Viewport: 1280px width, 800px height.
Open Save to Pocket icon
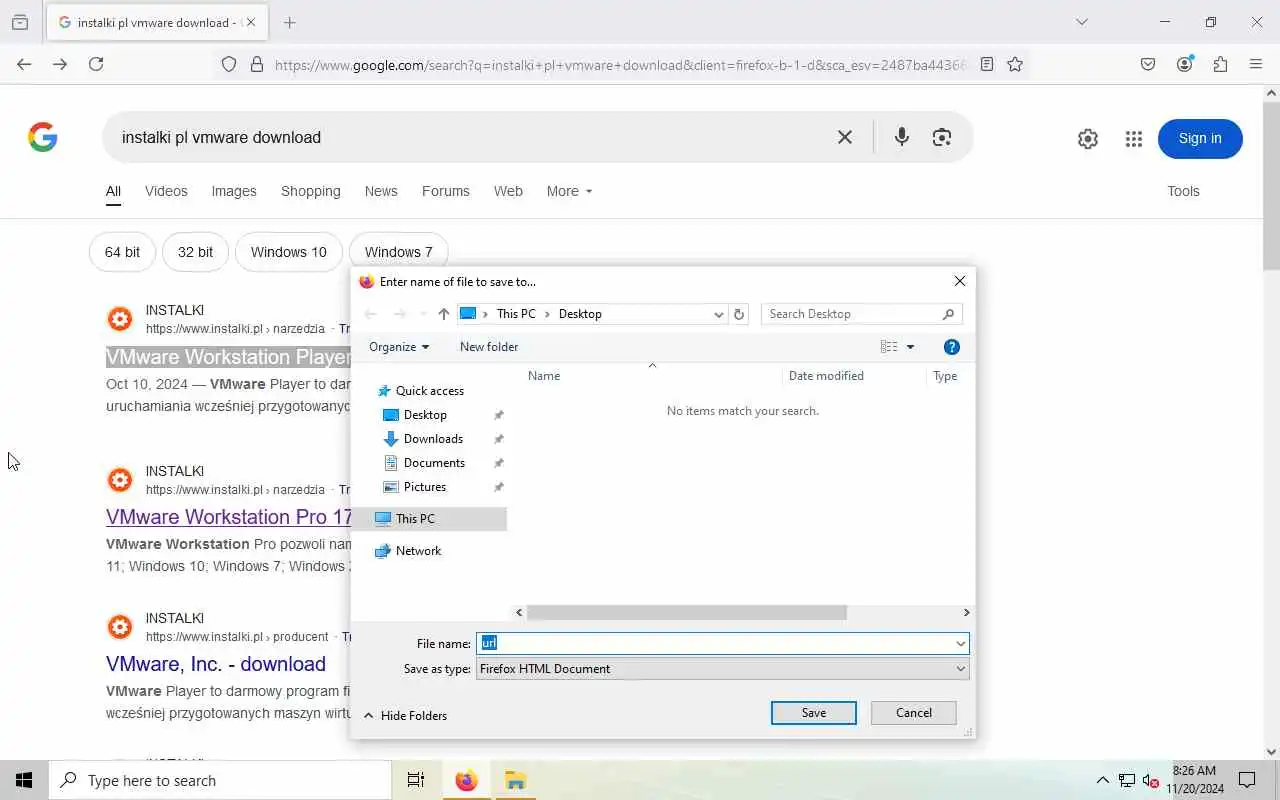point(1148,64)
